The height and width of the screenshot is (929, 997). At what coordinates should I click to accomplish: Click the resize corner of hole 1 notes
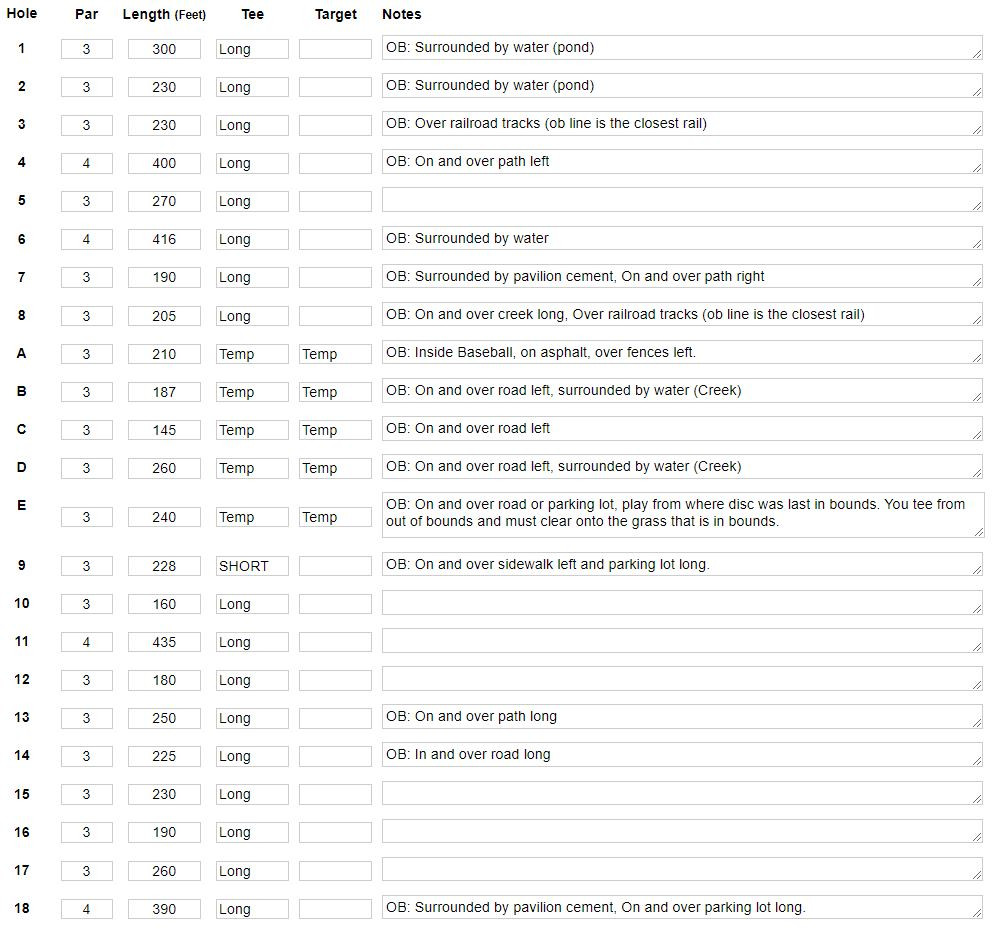click(x=976, y=55)
